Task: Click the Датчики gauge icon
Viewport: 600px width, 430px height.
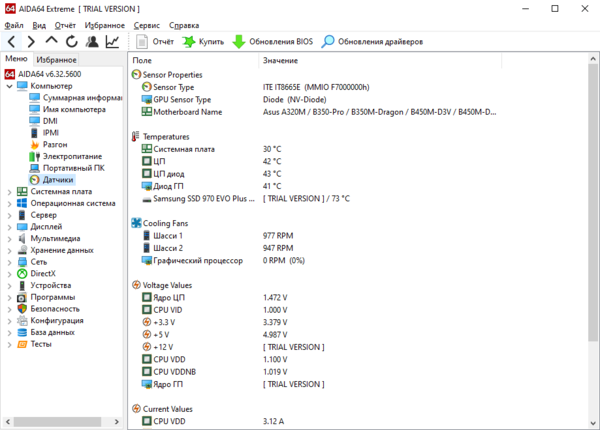Action: click(x=34, y=180)
